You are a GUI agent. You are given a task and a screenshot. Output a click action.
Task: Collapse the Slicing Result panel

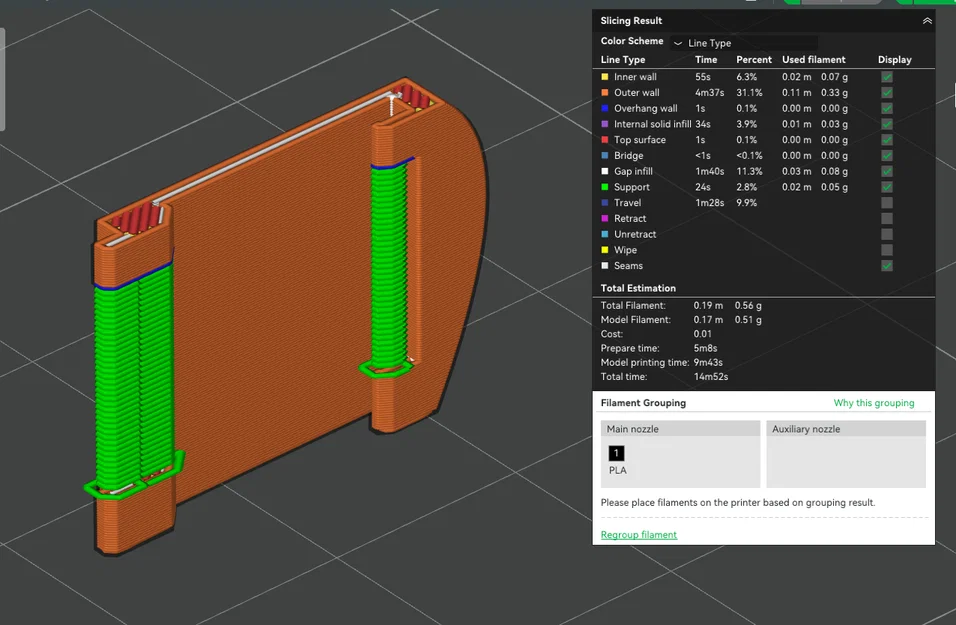[927, 21]
